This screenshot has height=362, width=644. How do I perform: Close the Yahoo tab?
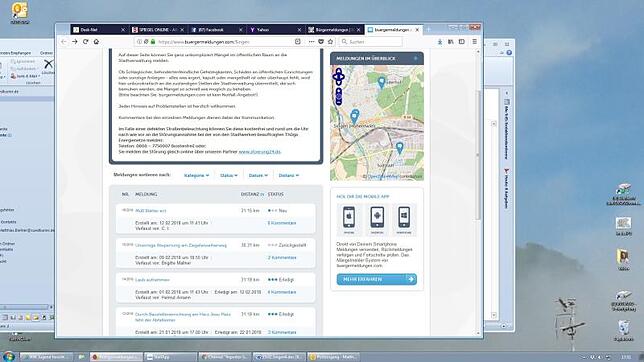tap(299, 30)
